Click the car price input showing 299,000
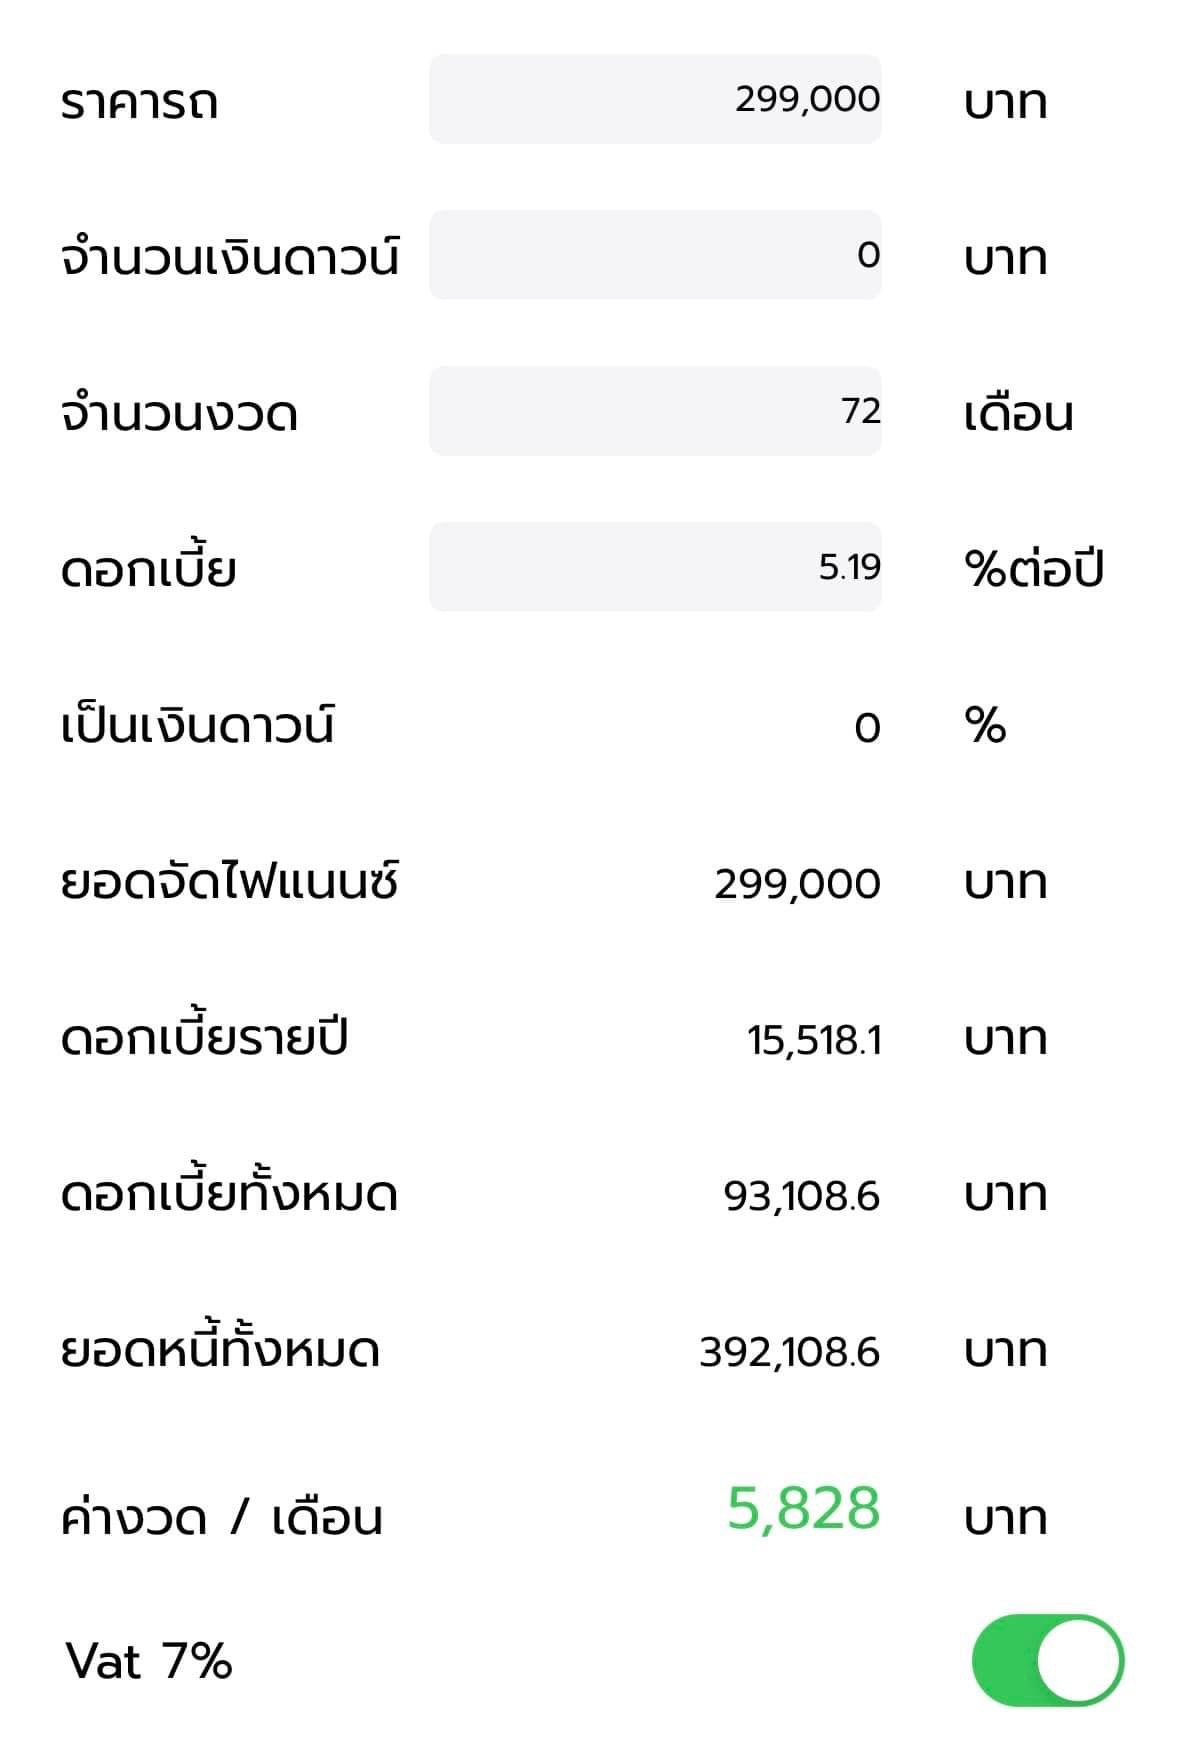This screenshot has height=1756, width=1179. tap(655, 99)
